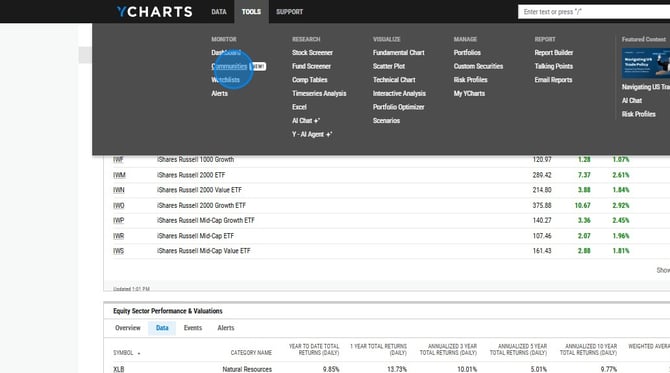Click the IWF ticker symbol
Viewport: 670px width, 373px height.
tap(118, 160)
